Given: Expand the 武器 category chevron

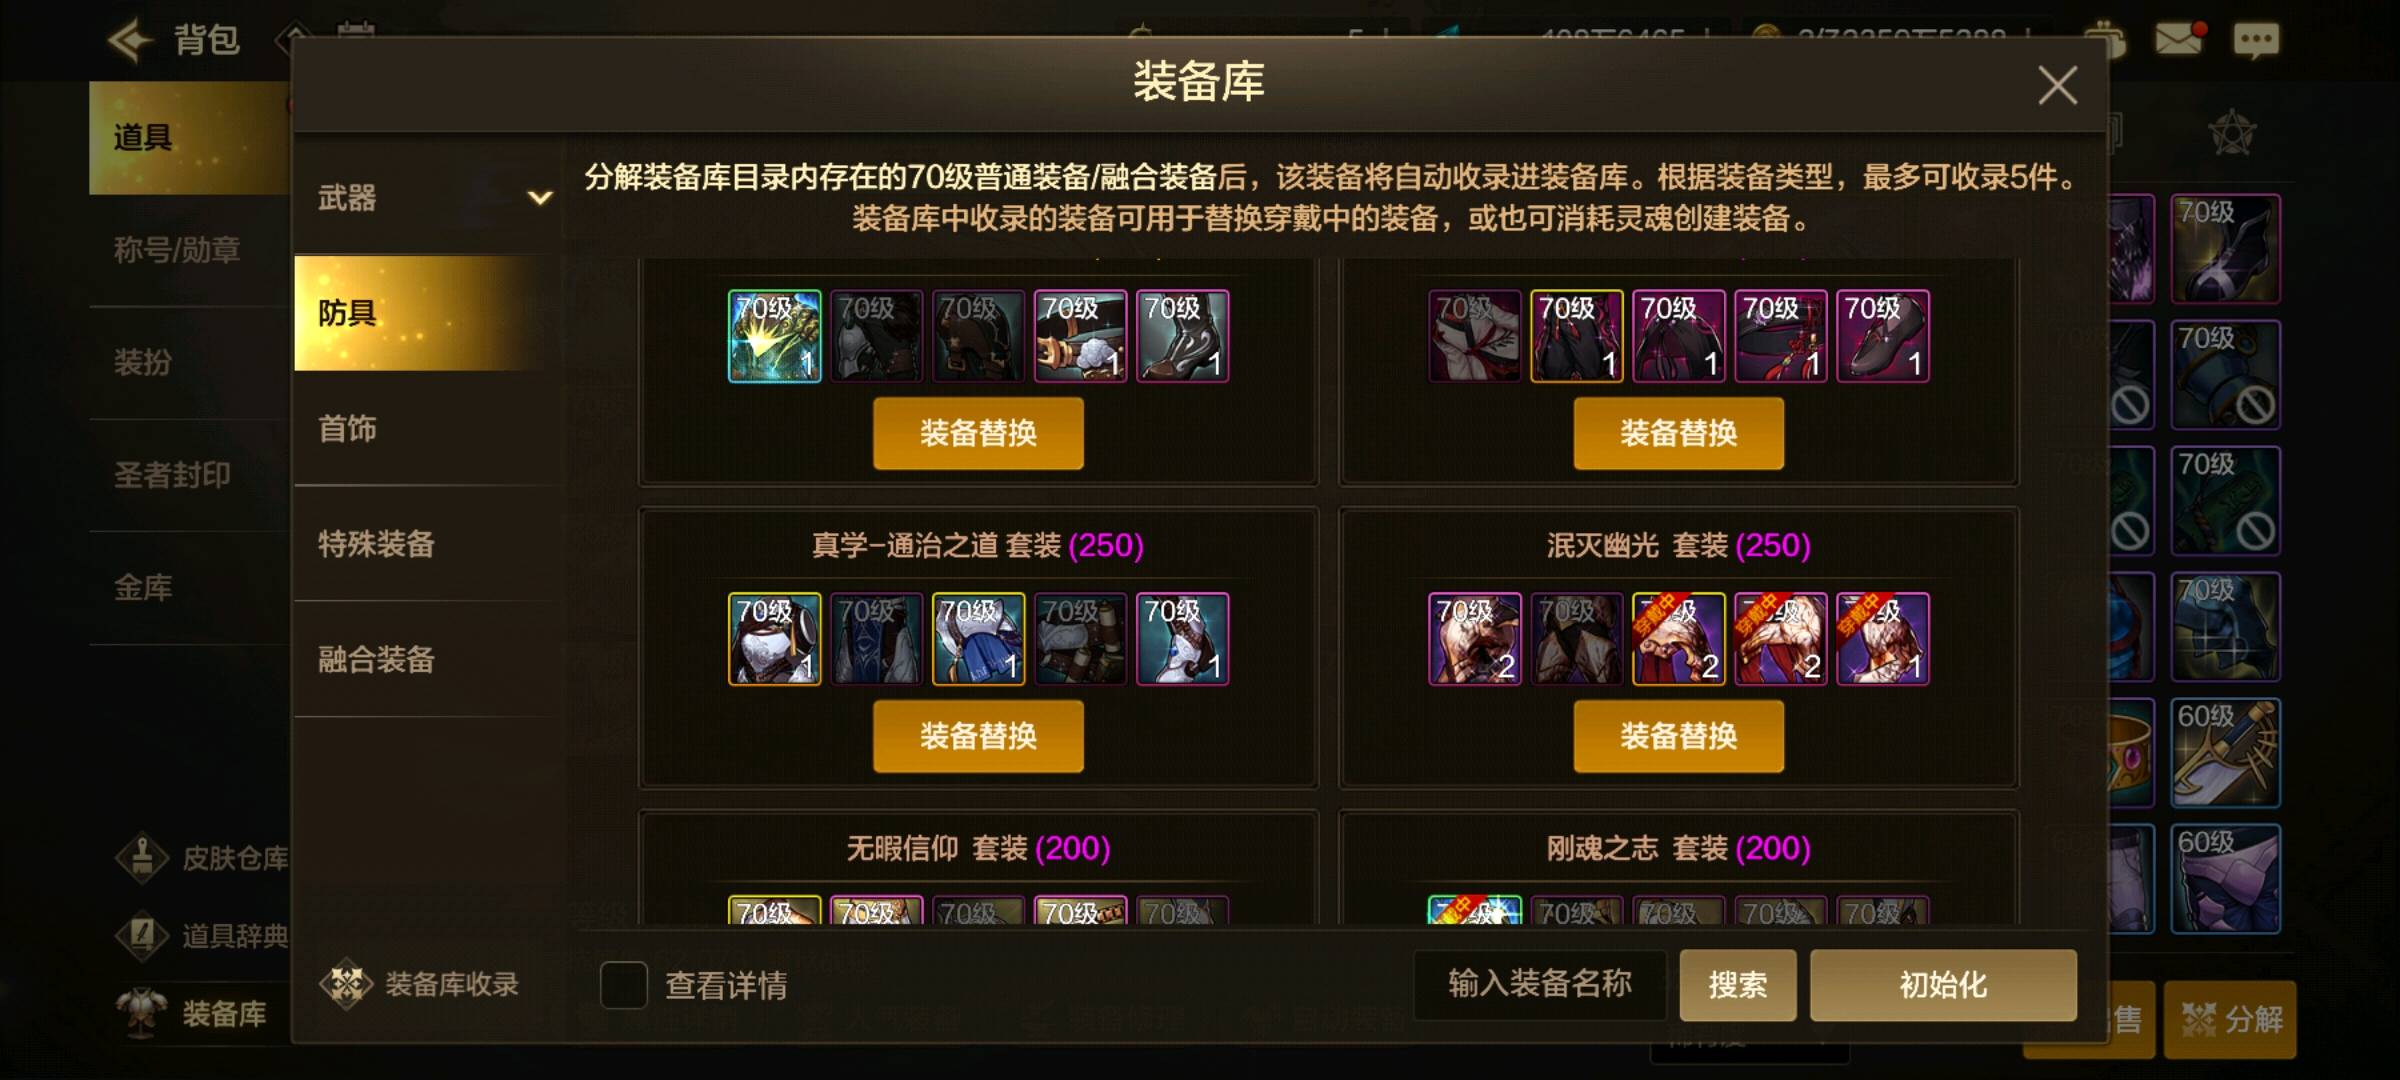Looking at the screenshot, I should [540, 198].
